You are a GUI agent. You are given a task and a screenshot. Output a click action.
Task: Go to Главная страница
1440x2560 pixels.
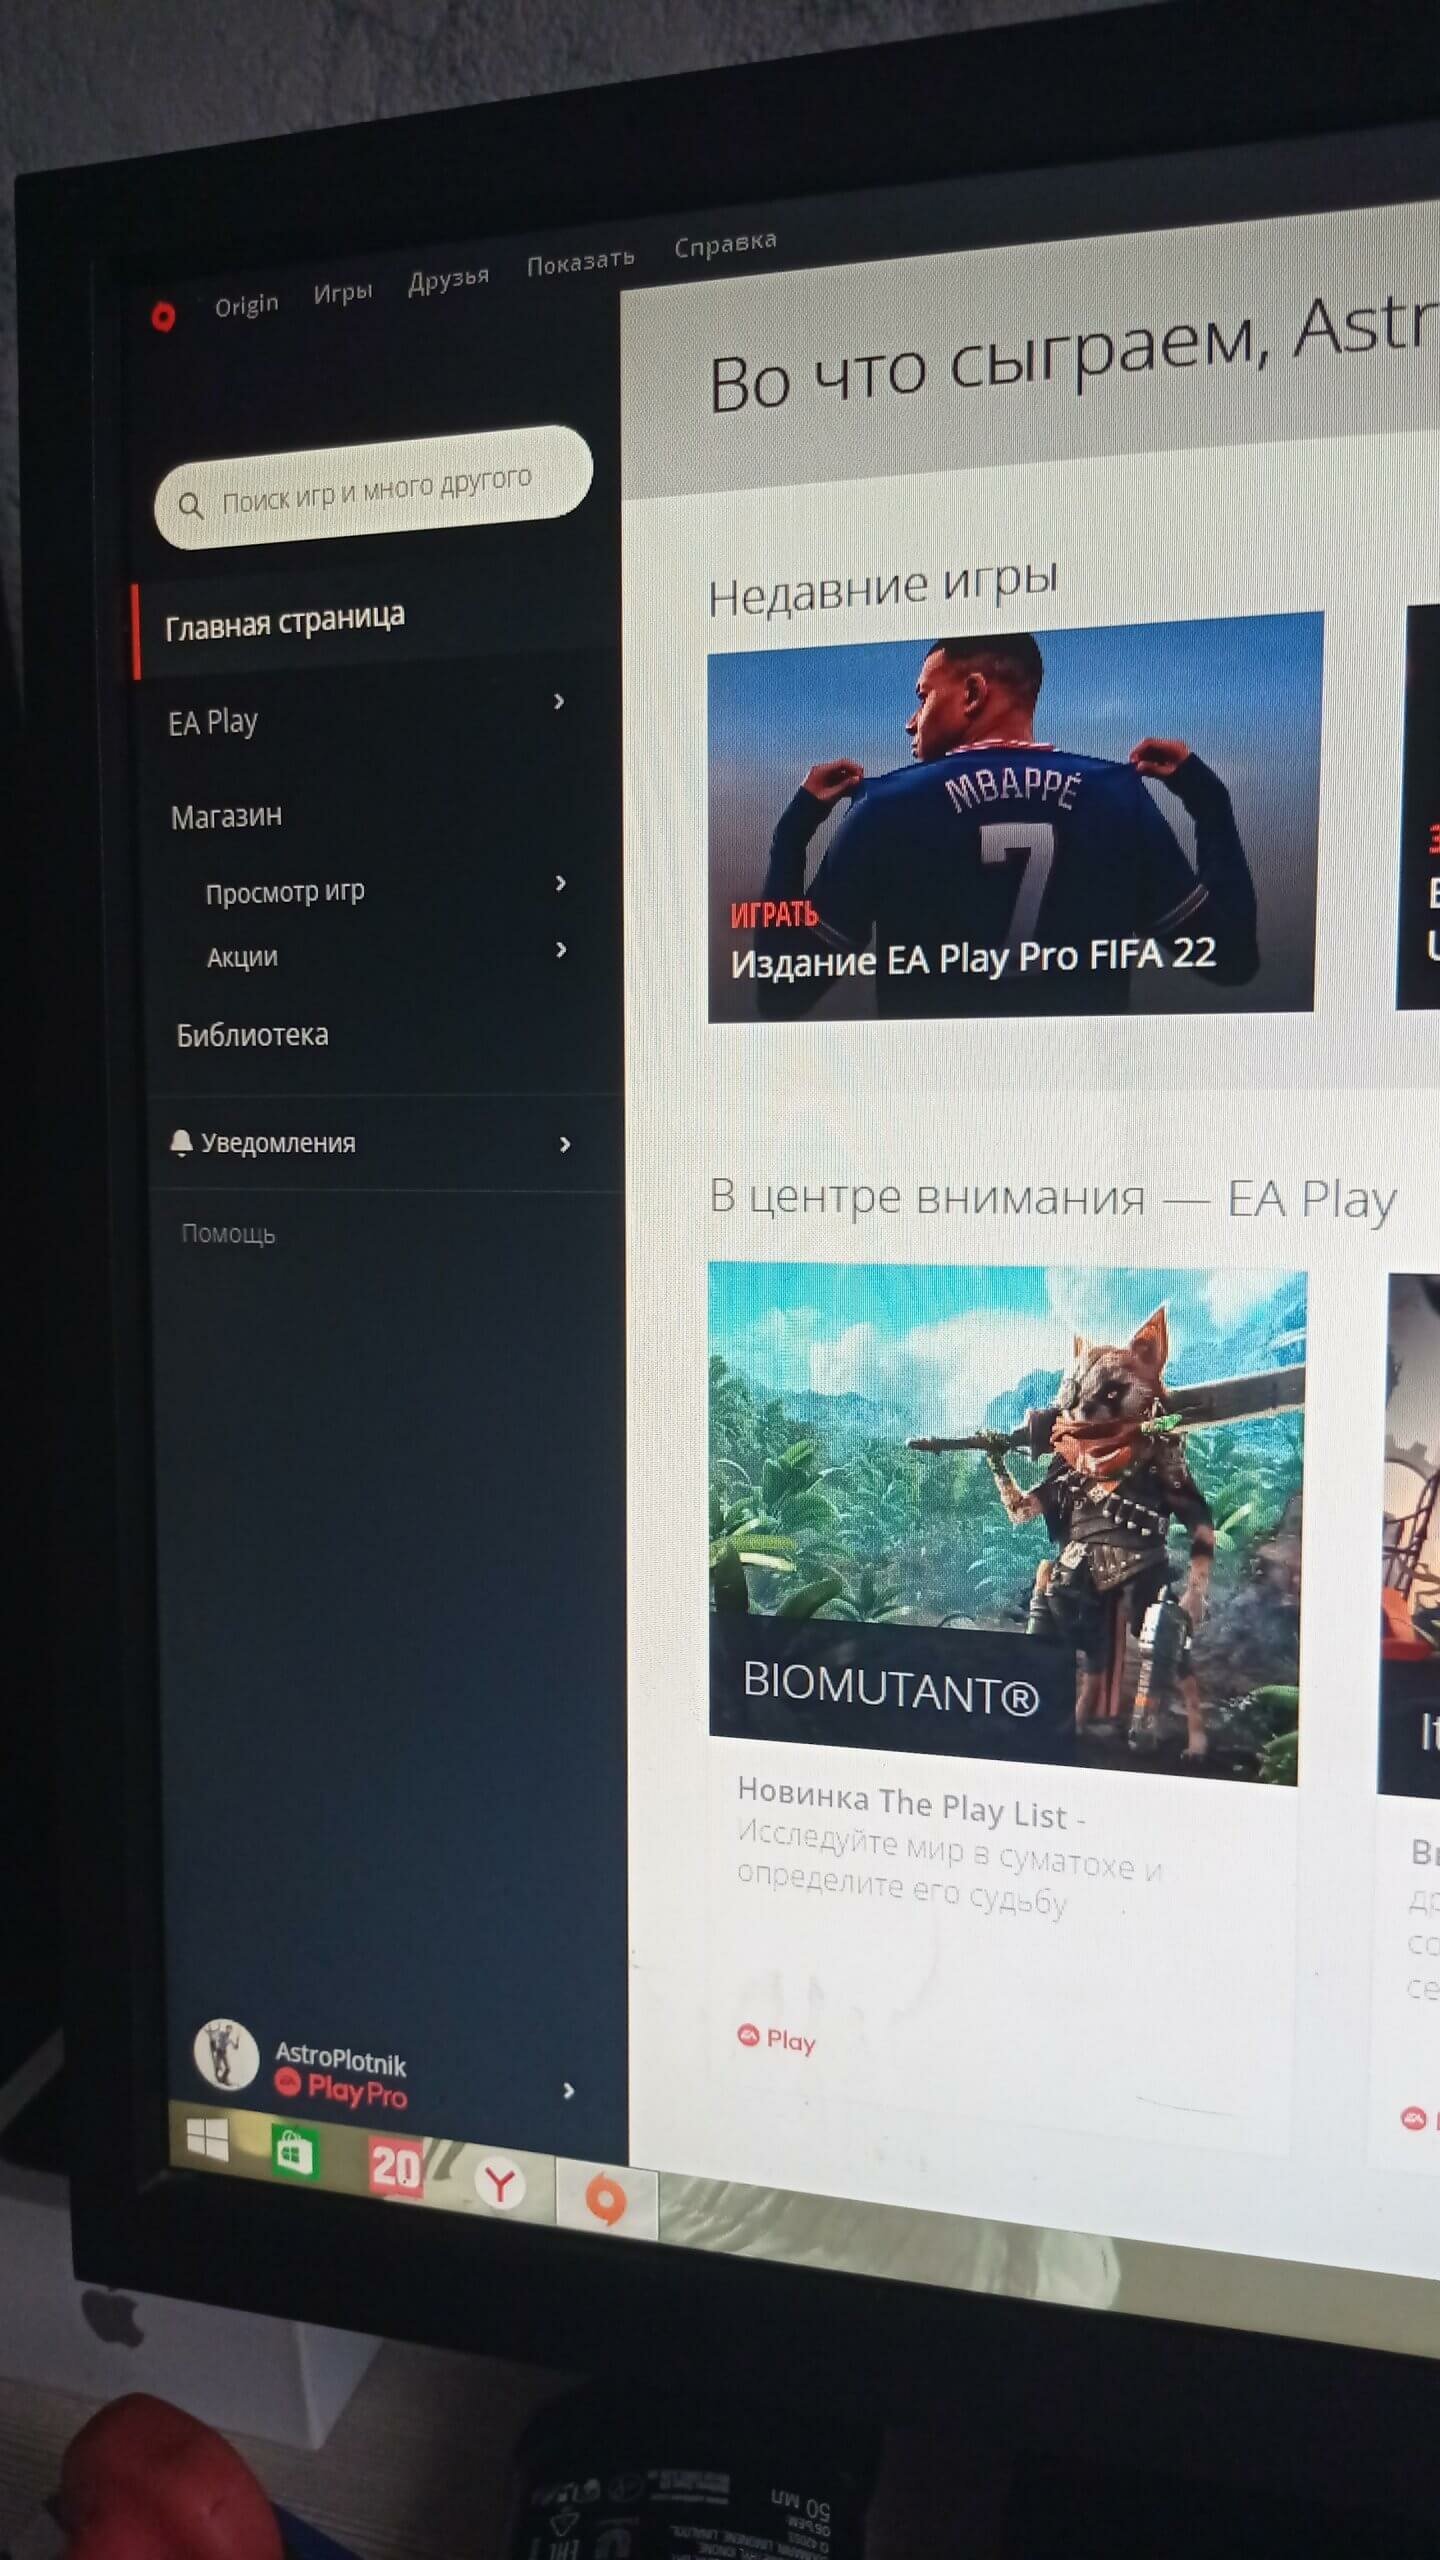[x=284, y=621]
